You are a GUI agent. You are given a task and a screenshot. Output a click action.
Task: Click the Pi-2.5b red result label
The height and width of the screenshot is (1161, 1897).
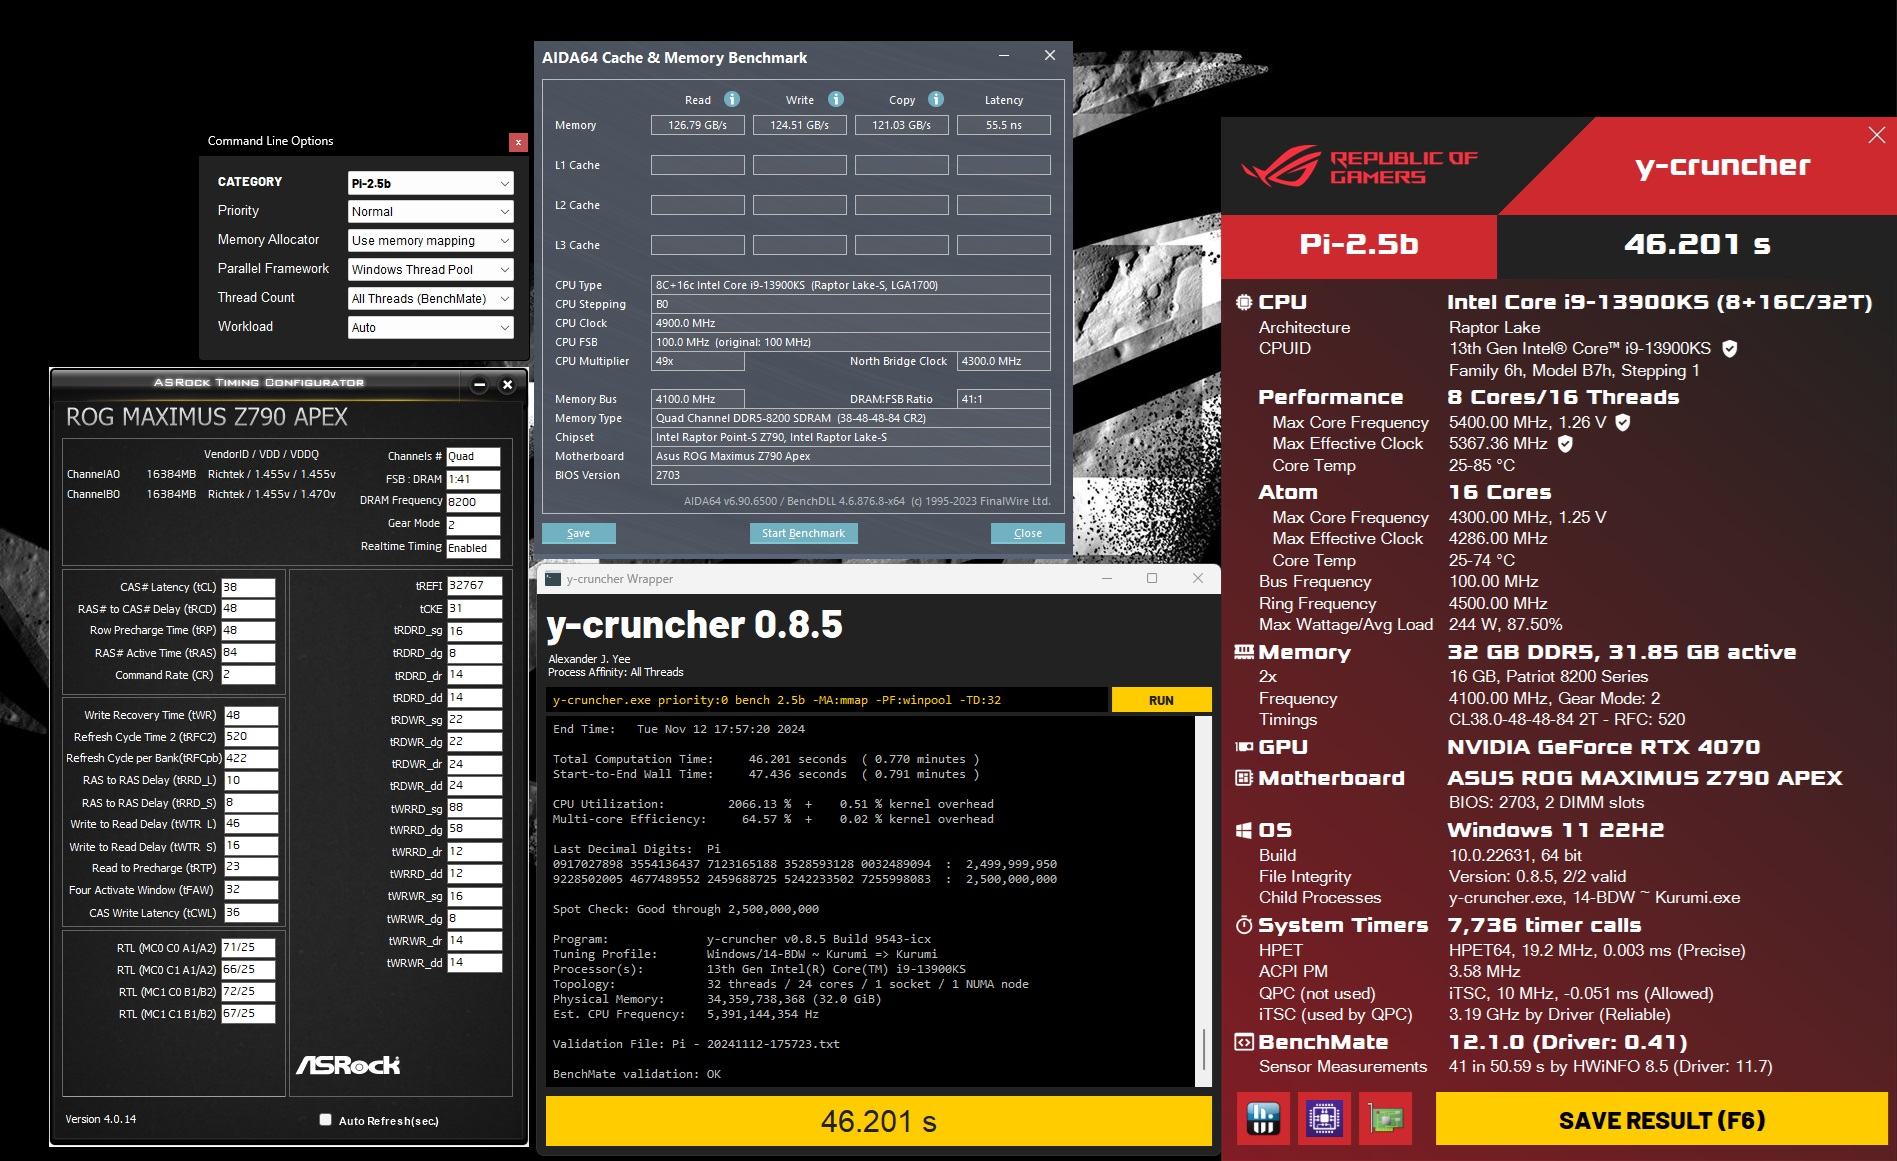coord(1359,244)
